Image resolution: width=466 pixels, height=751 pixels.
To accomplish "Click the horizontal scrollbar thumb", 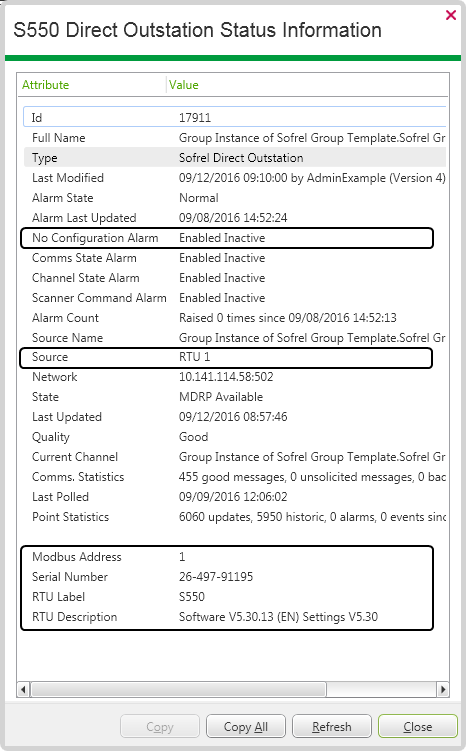I will (x=179, y=690).
